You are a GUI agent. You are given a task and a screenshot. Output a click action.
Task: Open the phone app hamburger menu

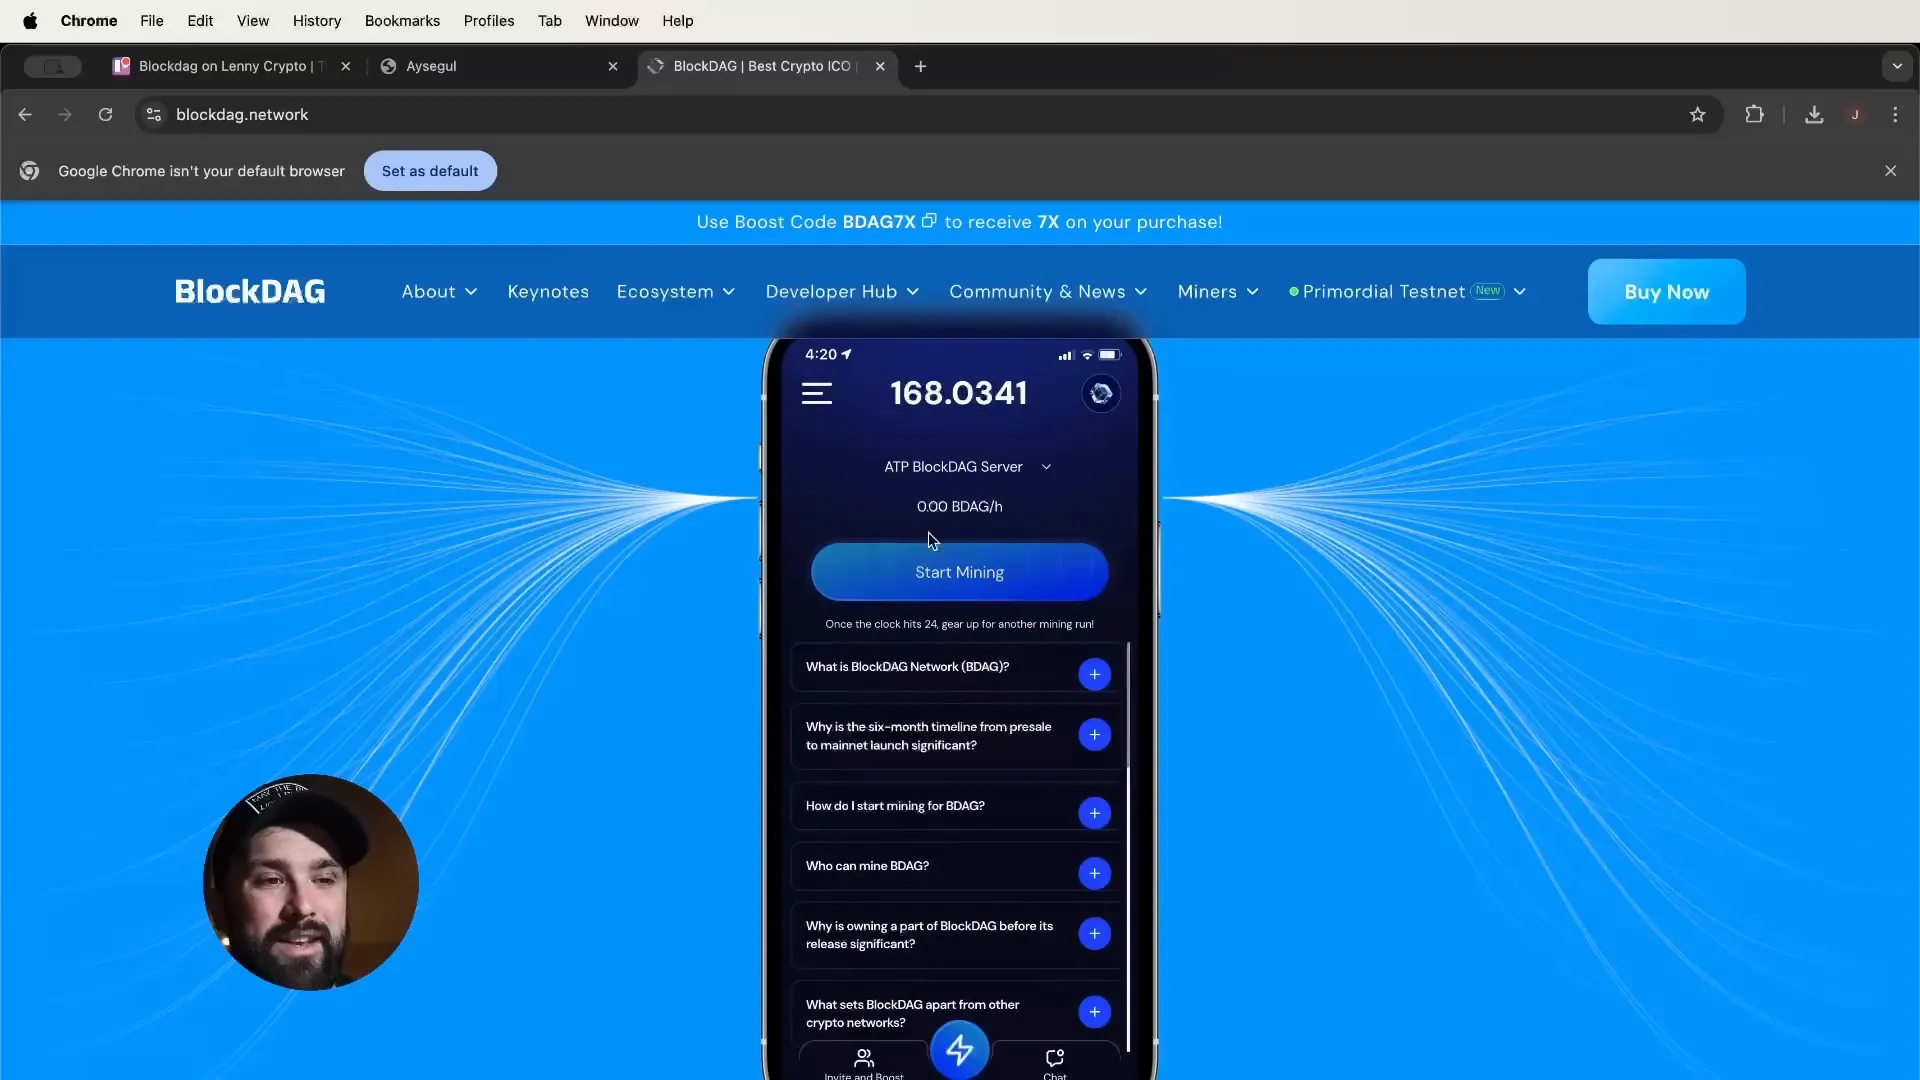pyautogui.click(x=817, y=394)
